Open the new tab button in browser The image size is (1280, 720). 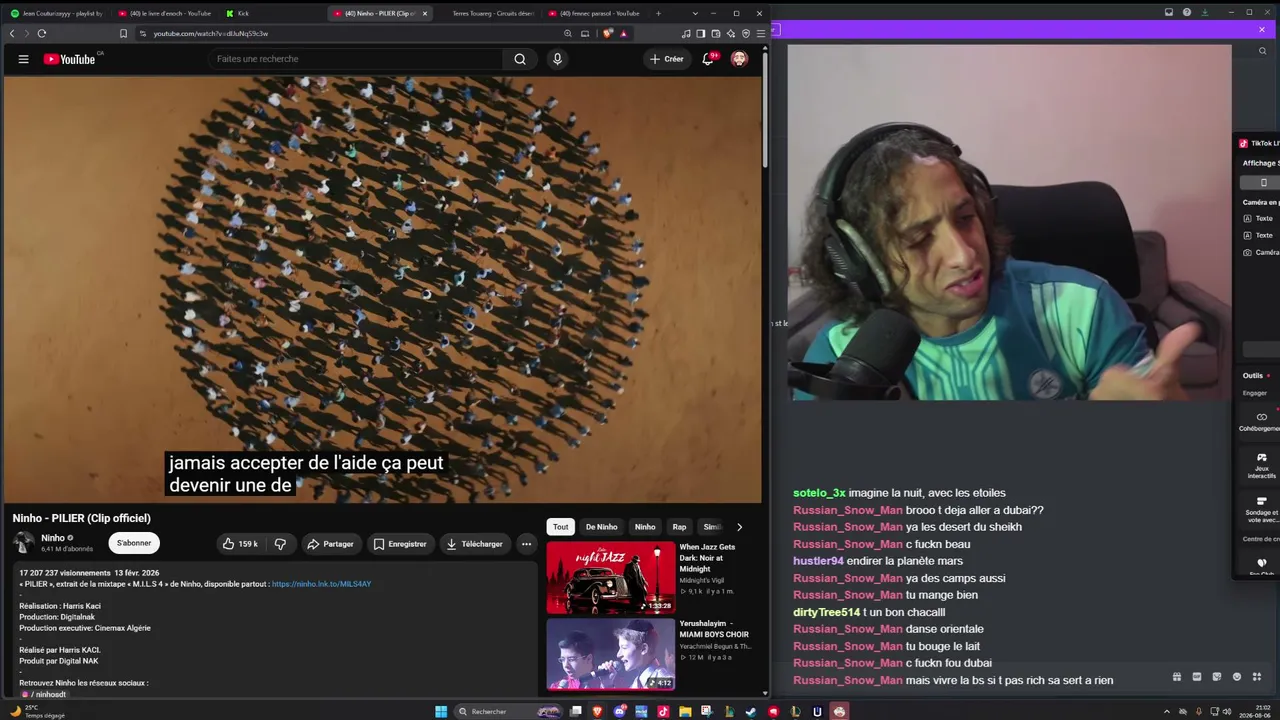(658, 13)
